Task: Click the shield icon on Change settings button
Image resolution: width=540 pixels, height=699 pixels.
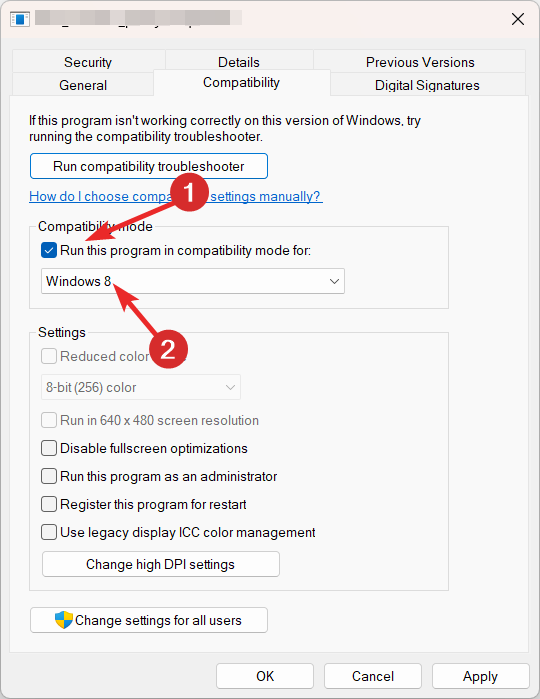Action: (x=64, y=620)
